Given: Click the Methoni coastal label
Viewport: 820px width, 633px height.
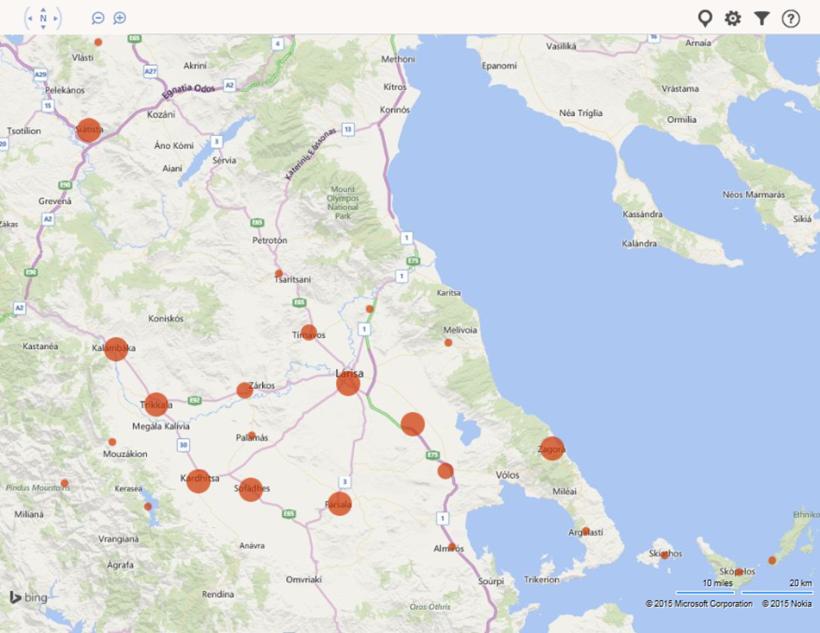Looking at the screenshot, I should (x=398, y=59).
